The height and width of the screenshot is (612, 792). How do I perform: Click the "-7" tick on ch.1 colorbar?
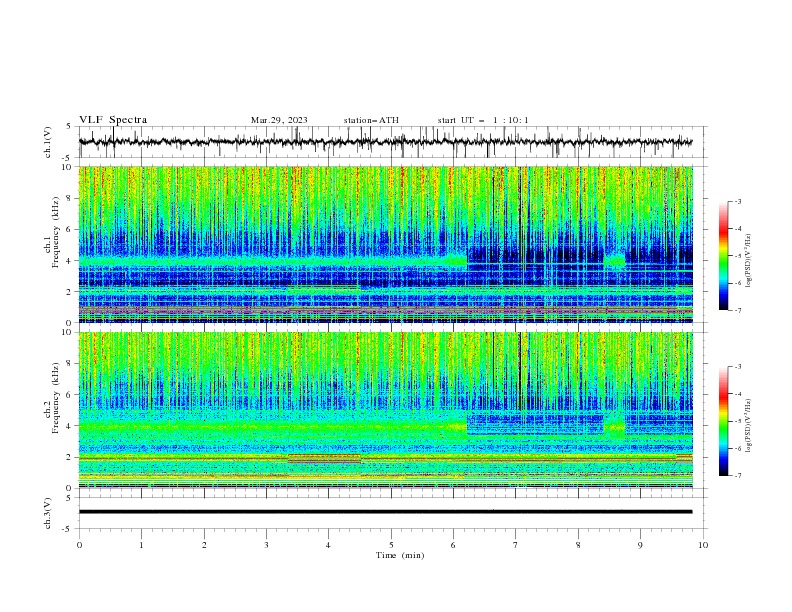737,310
